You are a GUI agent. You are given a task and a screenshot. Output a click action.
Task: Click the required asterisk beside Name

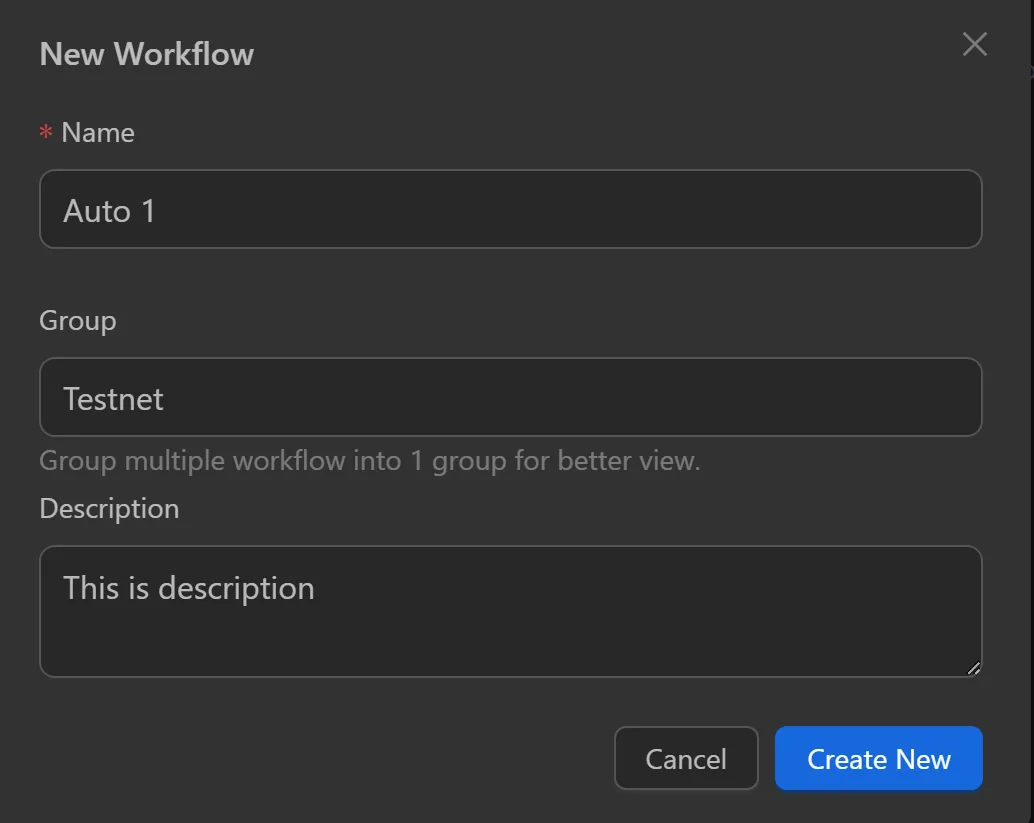pyautogui.click(x=45, y=132)
